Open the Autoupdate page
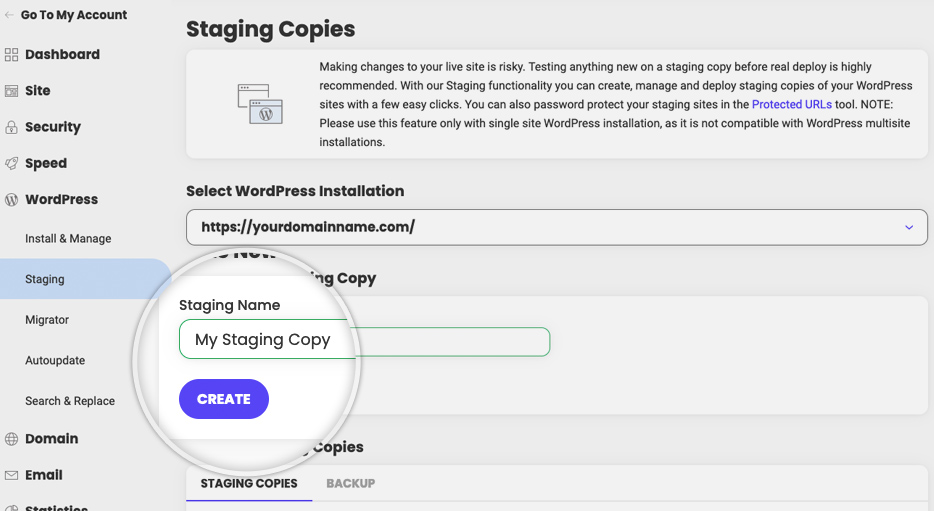The width and height of the screenshot is (934, 511). coord(55,360)
